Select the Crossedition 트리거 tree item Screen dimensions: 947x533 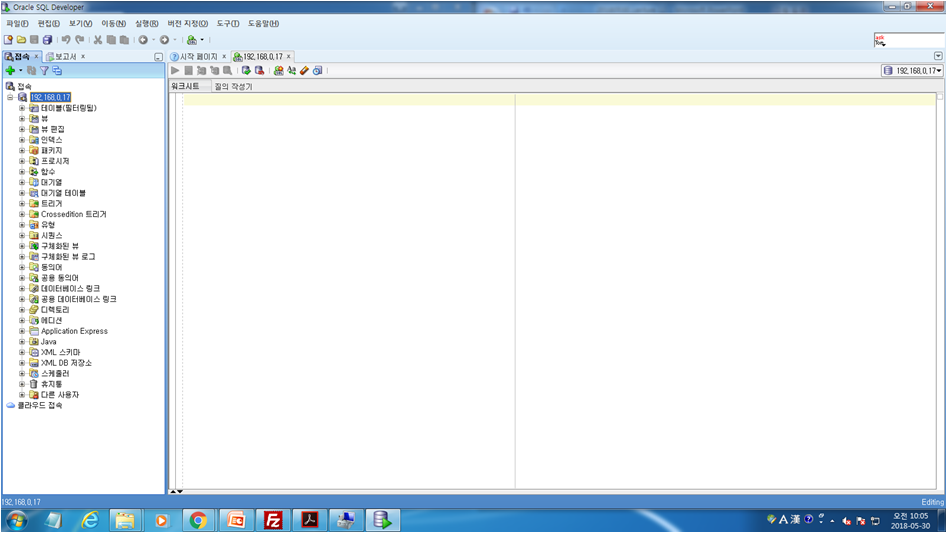click(x=73, y=214)
